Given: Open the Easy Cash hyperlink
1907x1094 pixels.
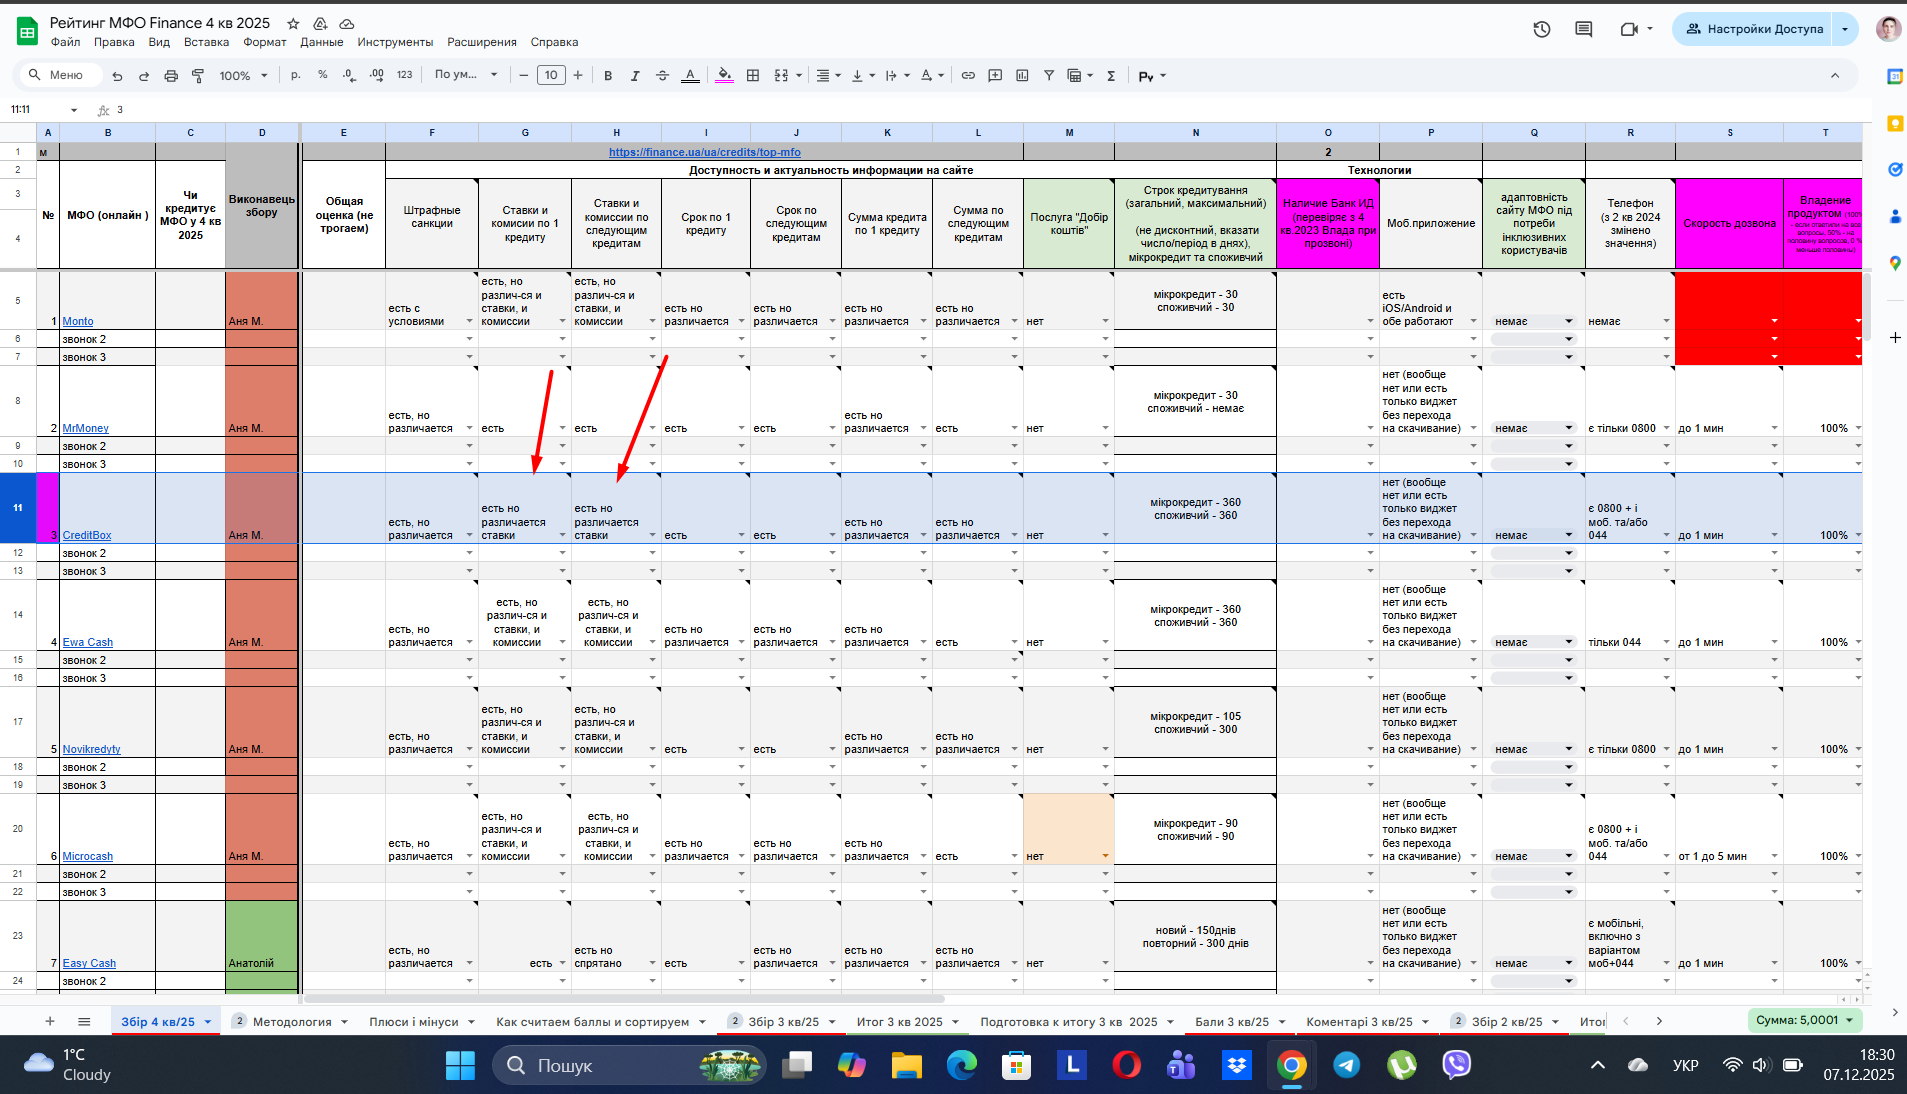Looking at the screenshot, I should [89, 964].
